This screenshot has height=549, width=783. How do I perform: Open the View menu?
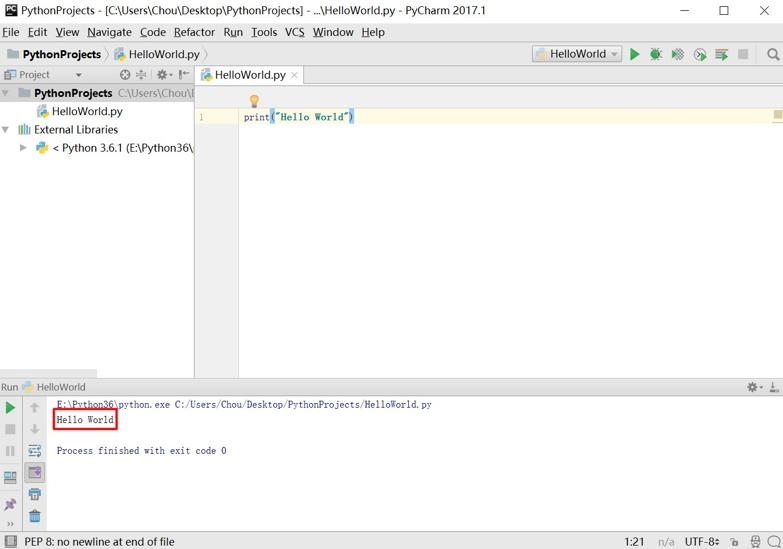[x=67, y=32]
